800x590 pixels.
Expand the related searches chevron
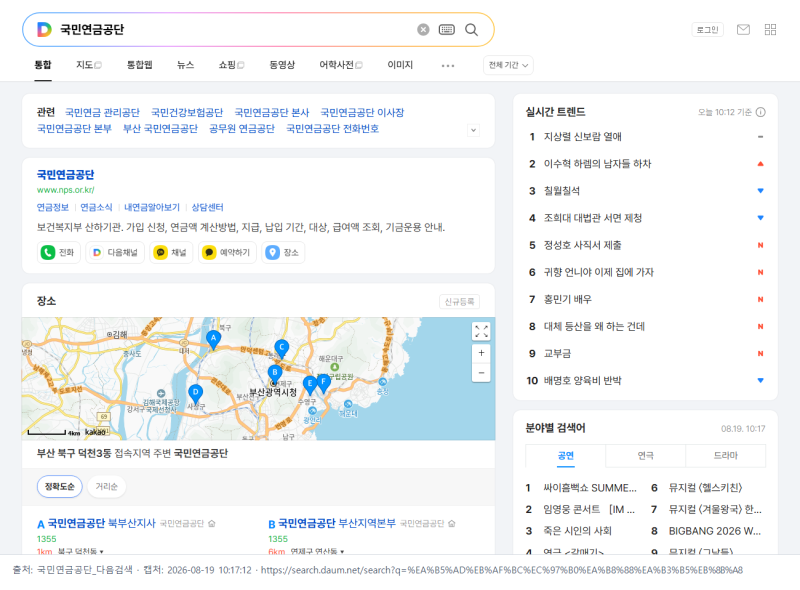(473, 130)
